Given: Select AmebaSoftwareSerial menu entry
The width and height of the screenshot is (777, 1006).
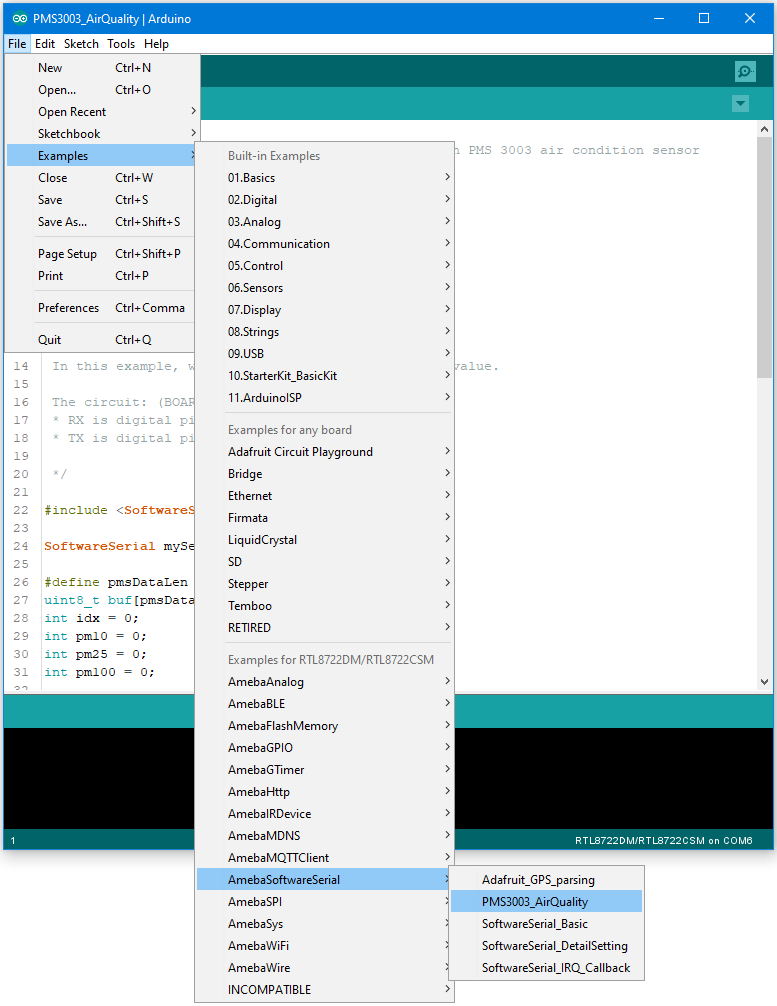Looking at the screenshot, I should tap(324, 880).
